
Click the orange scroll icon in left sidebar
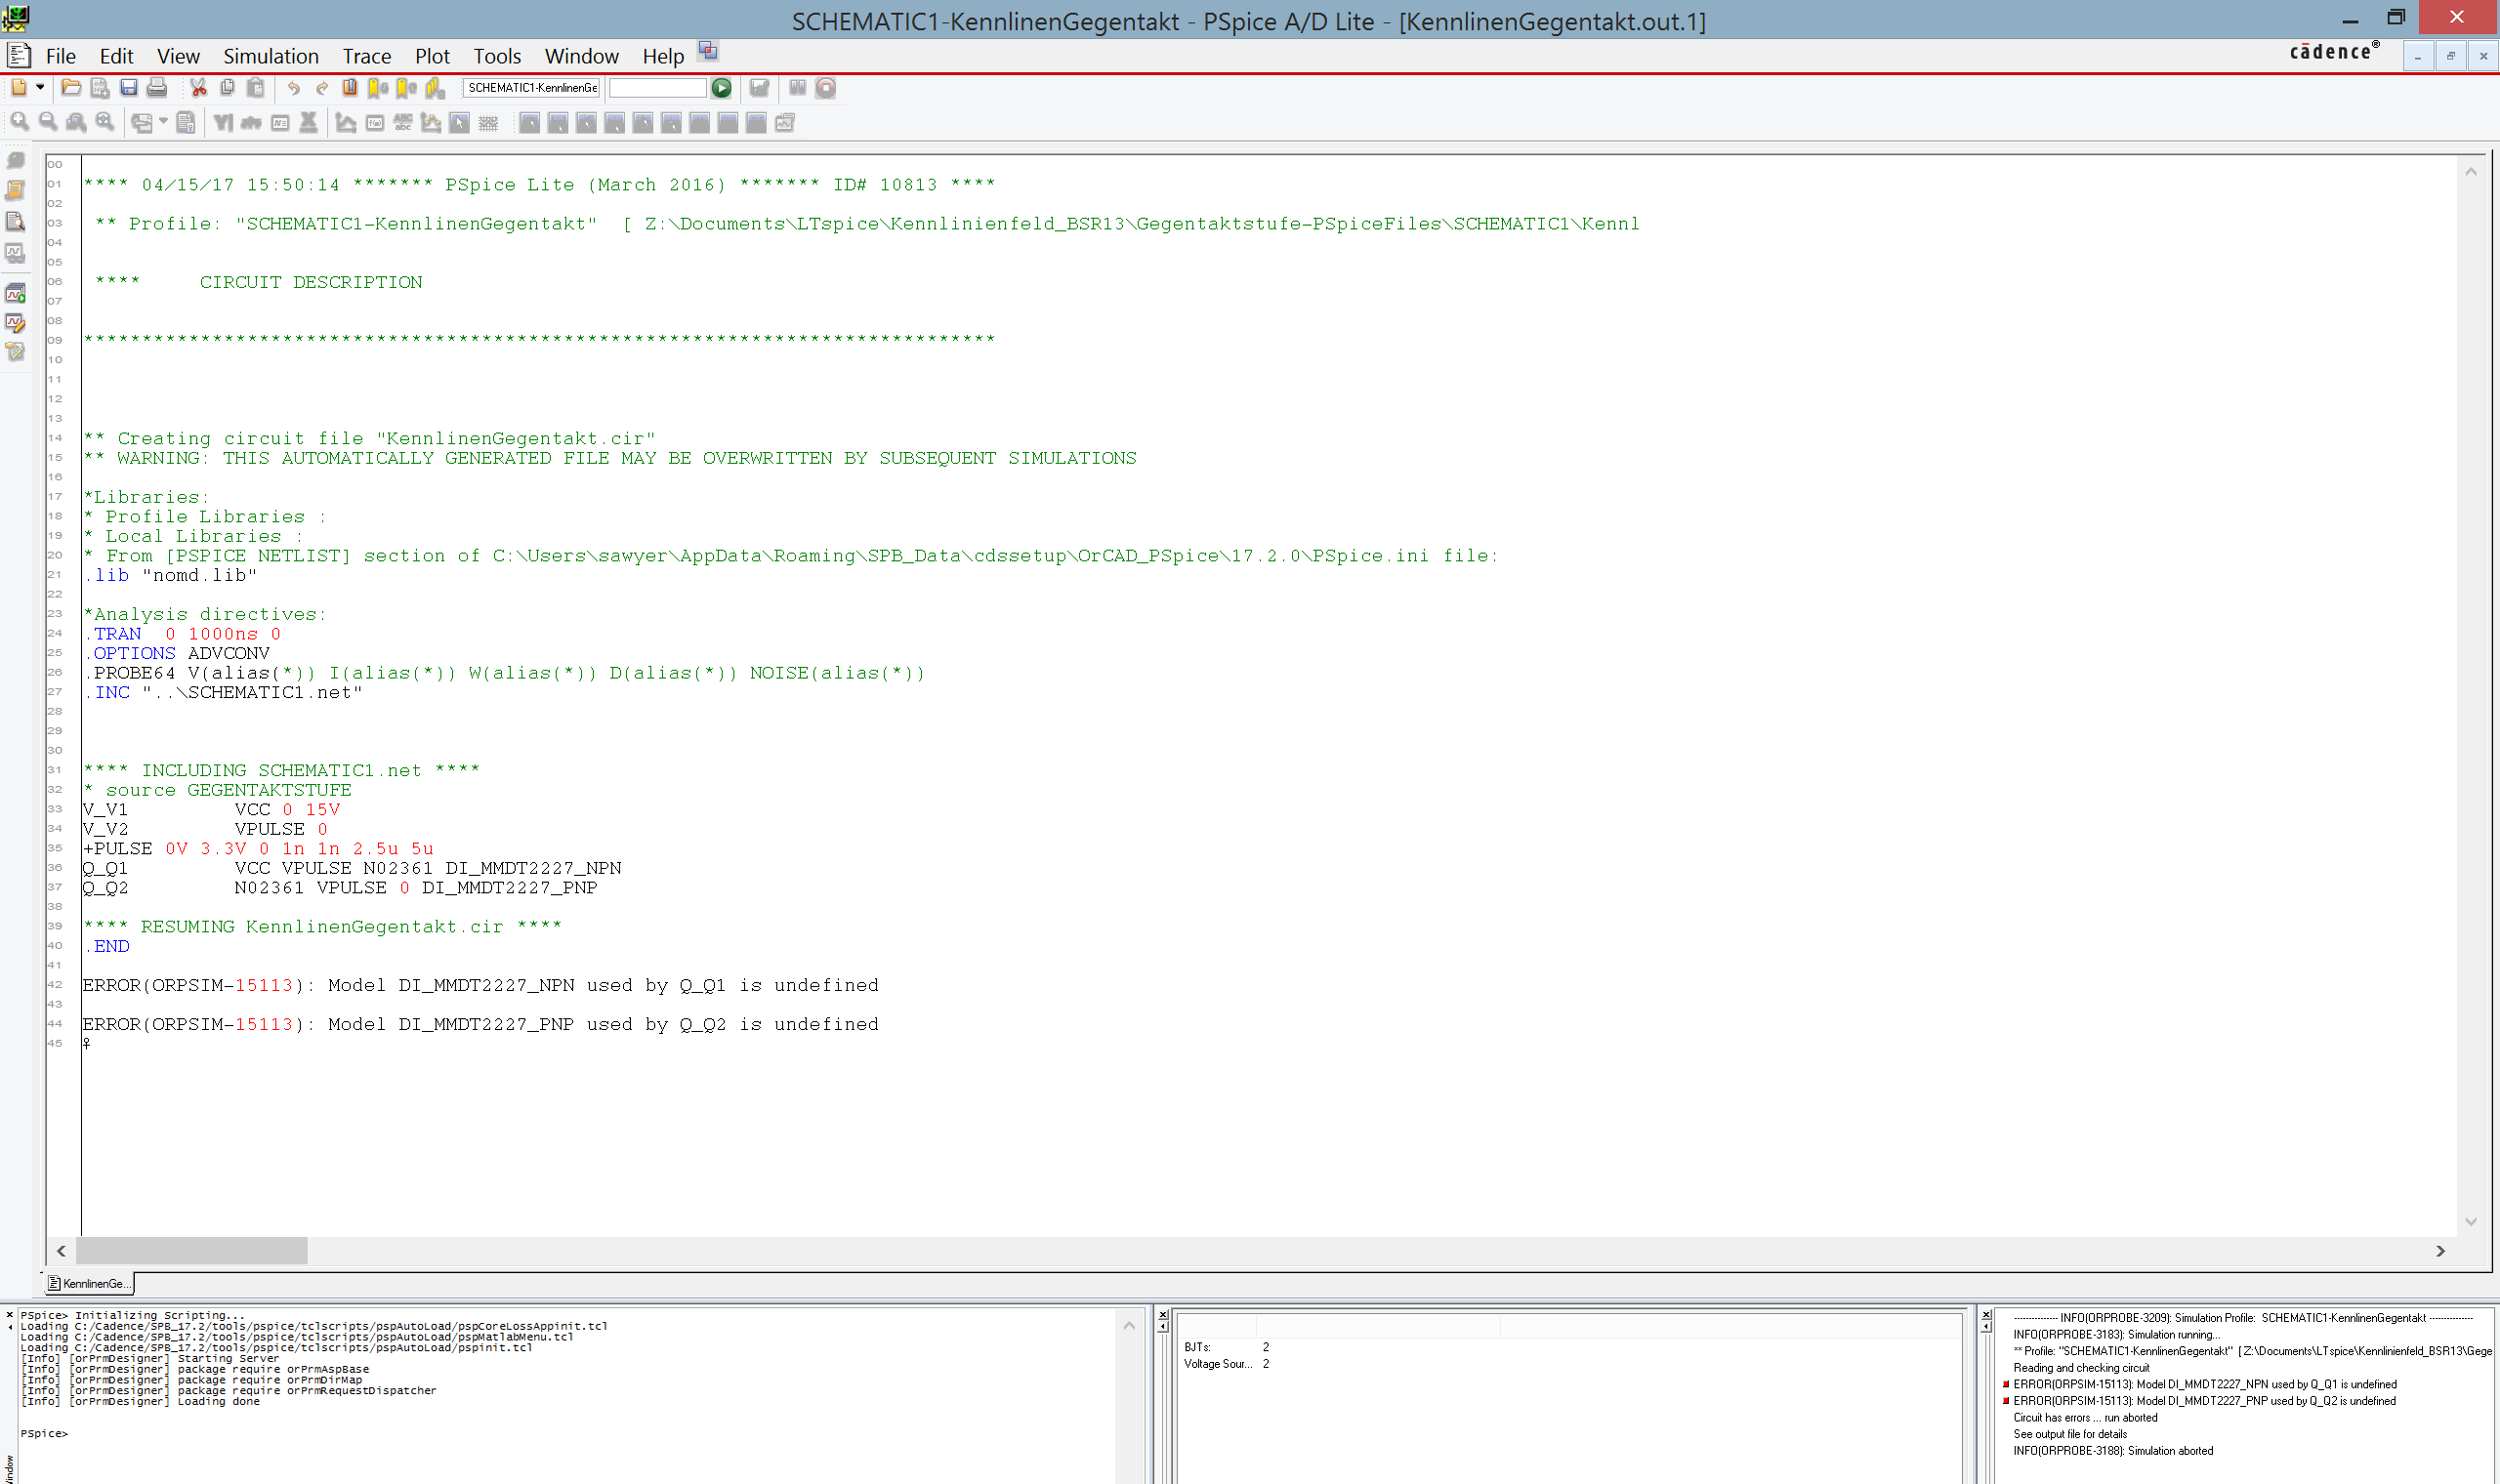tap(15, 191)
